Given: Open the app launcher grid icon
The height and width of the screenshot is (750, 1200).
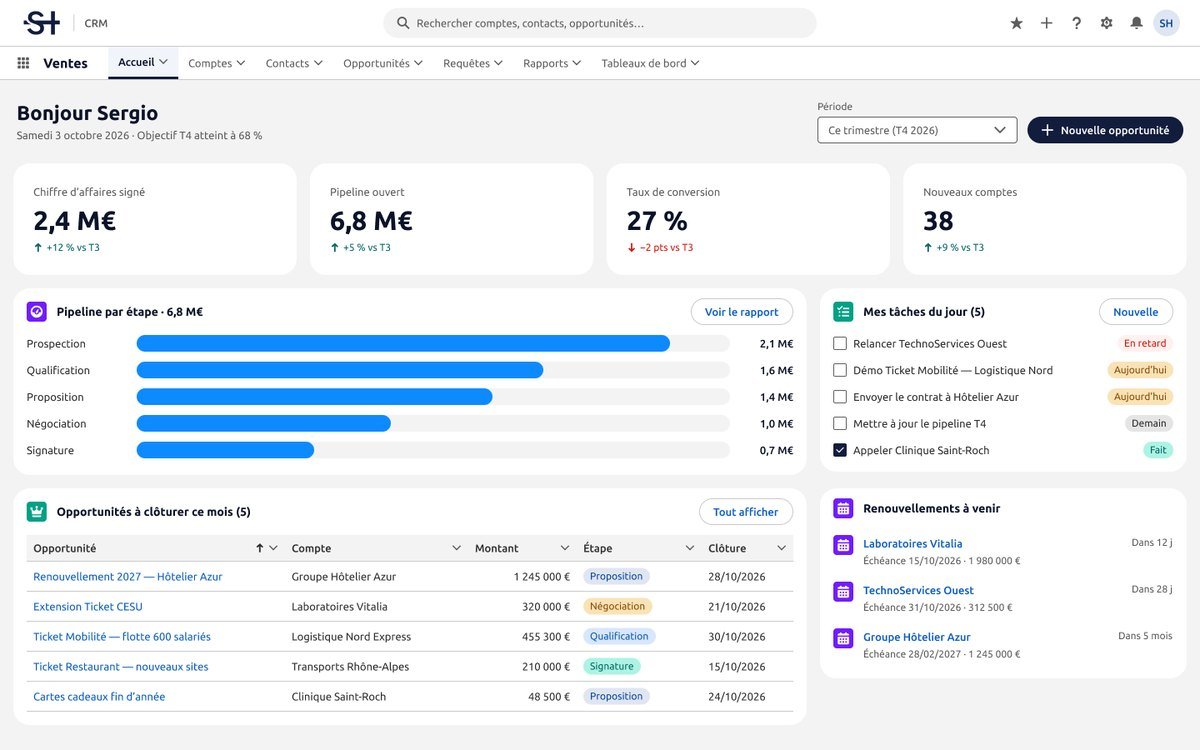Looking at the screenshot, I should (x=23, y=63).
